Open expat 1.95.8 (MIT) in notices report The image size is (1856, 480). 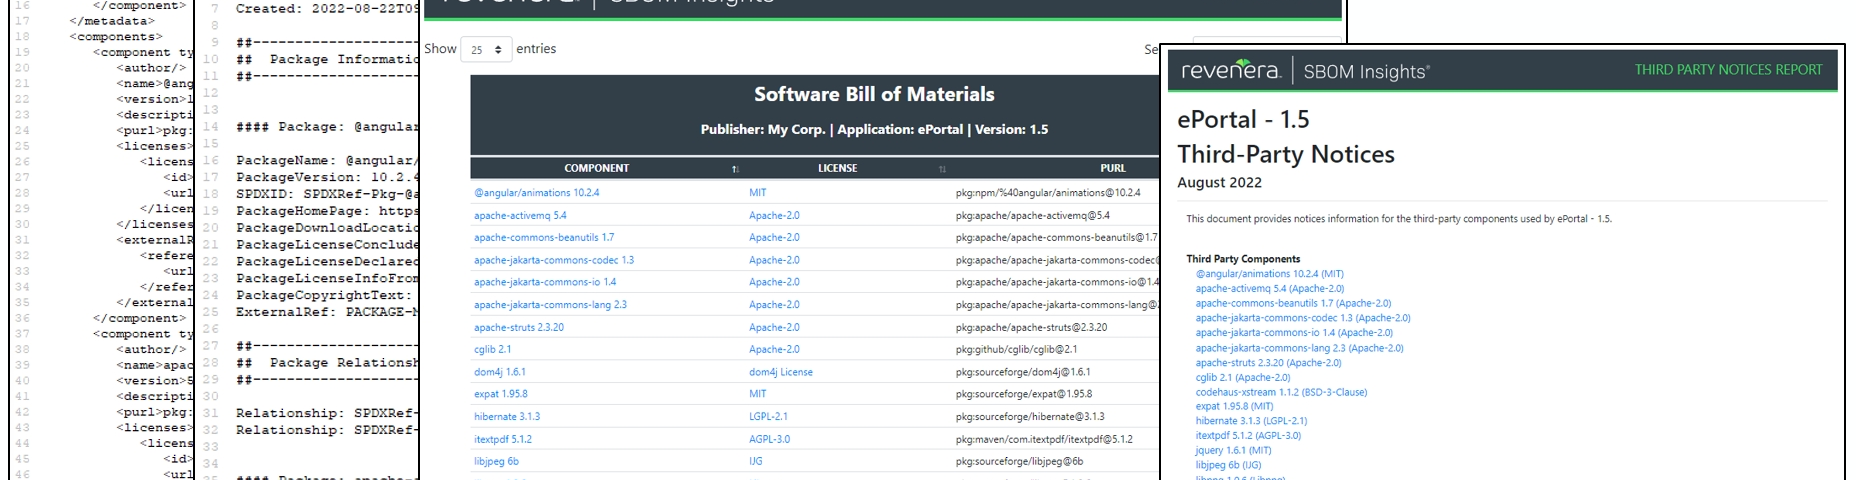(1234, 407)
